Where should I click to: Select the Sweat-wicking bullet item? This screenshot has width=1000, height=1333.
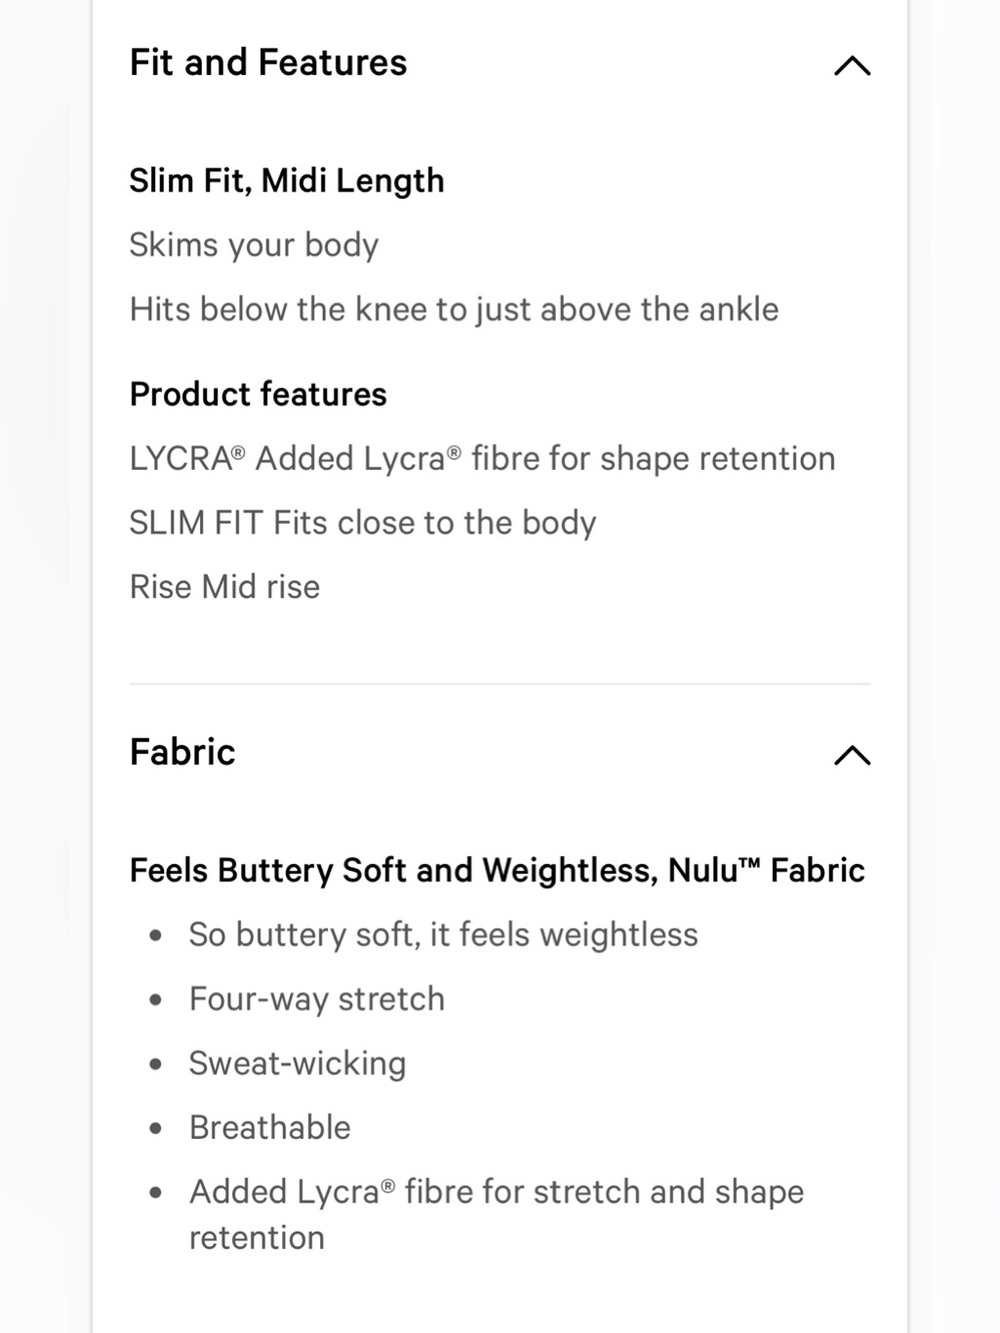297,1063
